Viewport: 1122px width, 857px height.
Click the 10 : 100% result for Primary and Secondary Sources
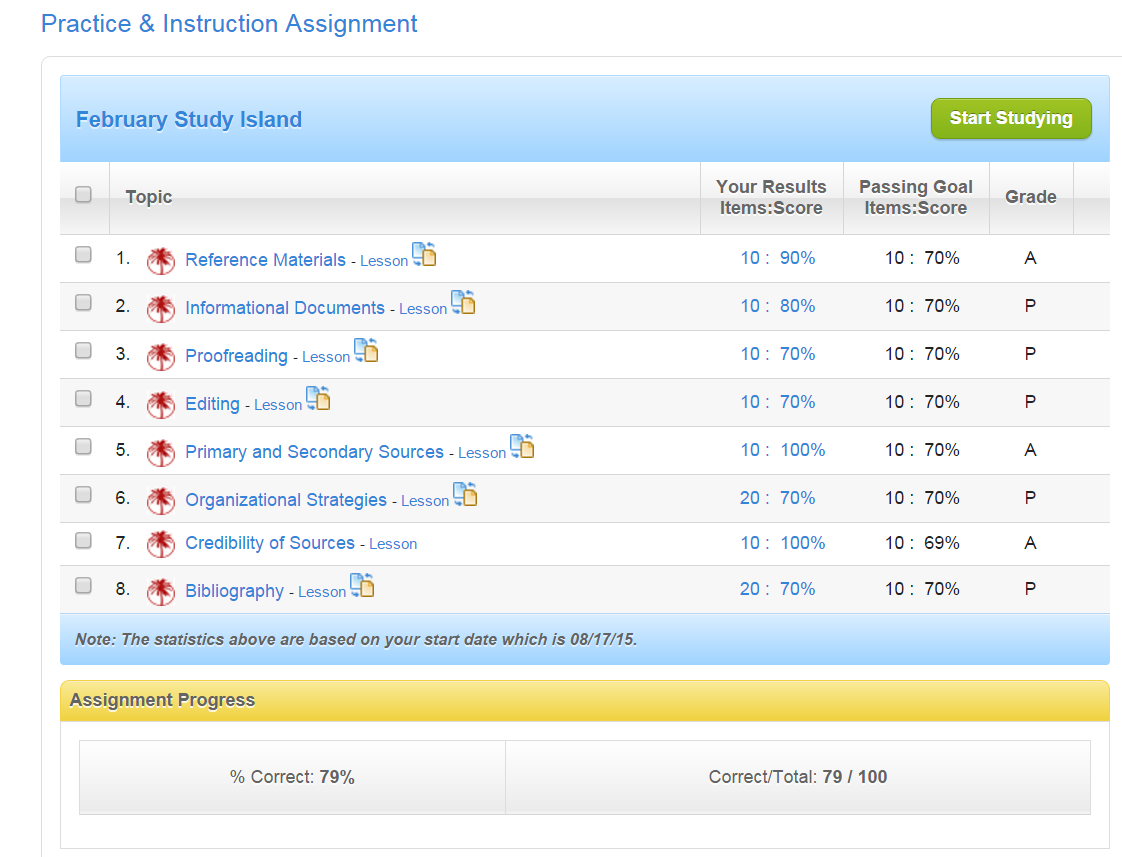783,450
